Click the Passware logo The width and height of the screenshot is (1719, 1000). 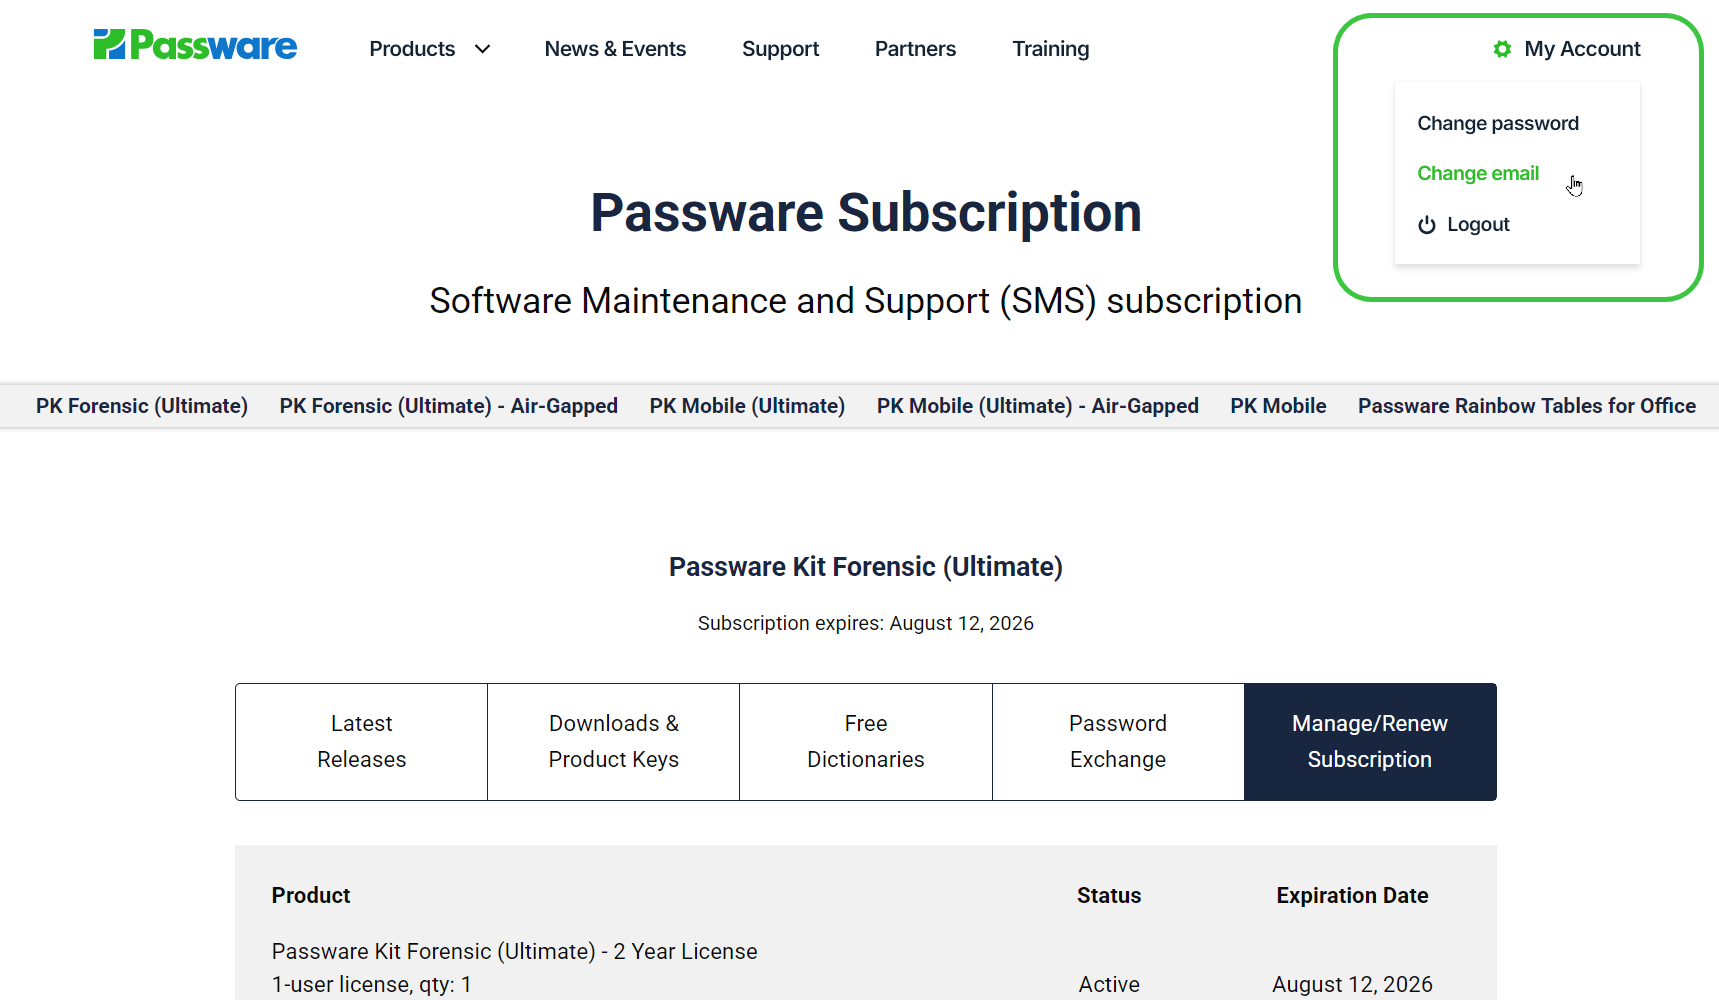195,45
